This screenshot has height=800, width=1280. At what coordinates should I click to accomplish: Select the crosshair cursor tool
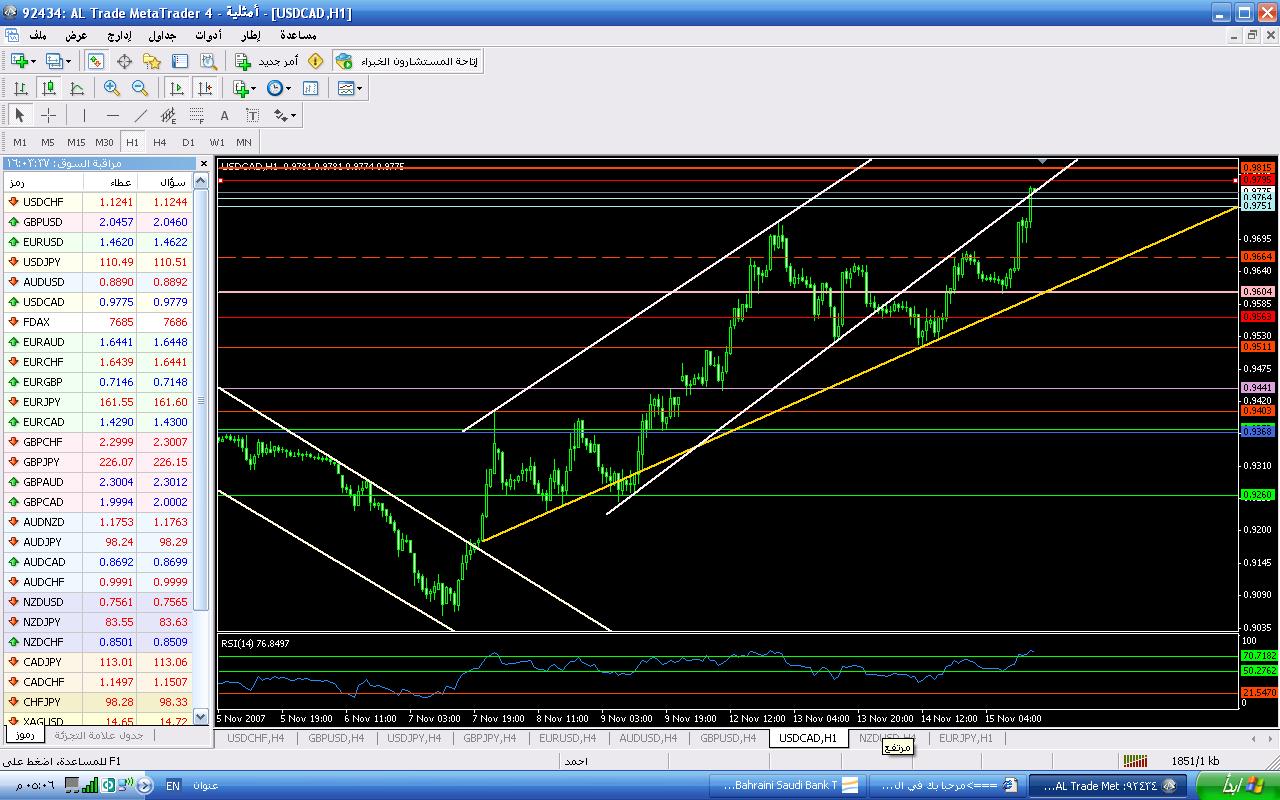point(48,115)
